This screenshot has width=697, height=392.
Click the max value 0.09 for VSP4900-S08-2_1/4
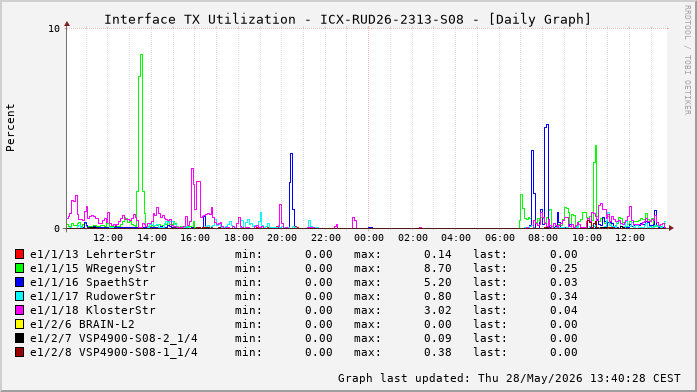pos(437,338)
